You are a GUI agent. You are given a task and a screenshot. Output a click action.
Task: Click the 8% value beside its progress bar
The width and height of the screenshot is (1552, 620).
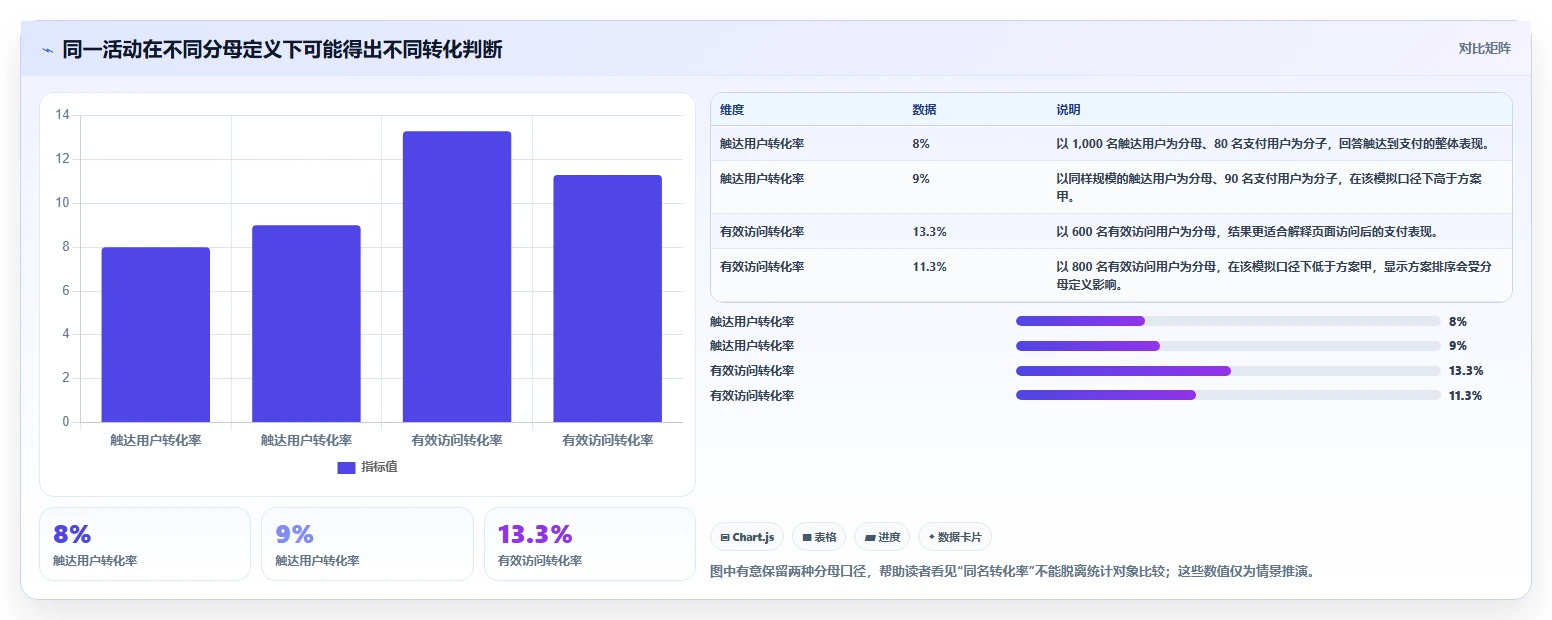1457,321
